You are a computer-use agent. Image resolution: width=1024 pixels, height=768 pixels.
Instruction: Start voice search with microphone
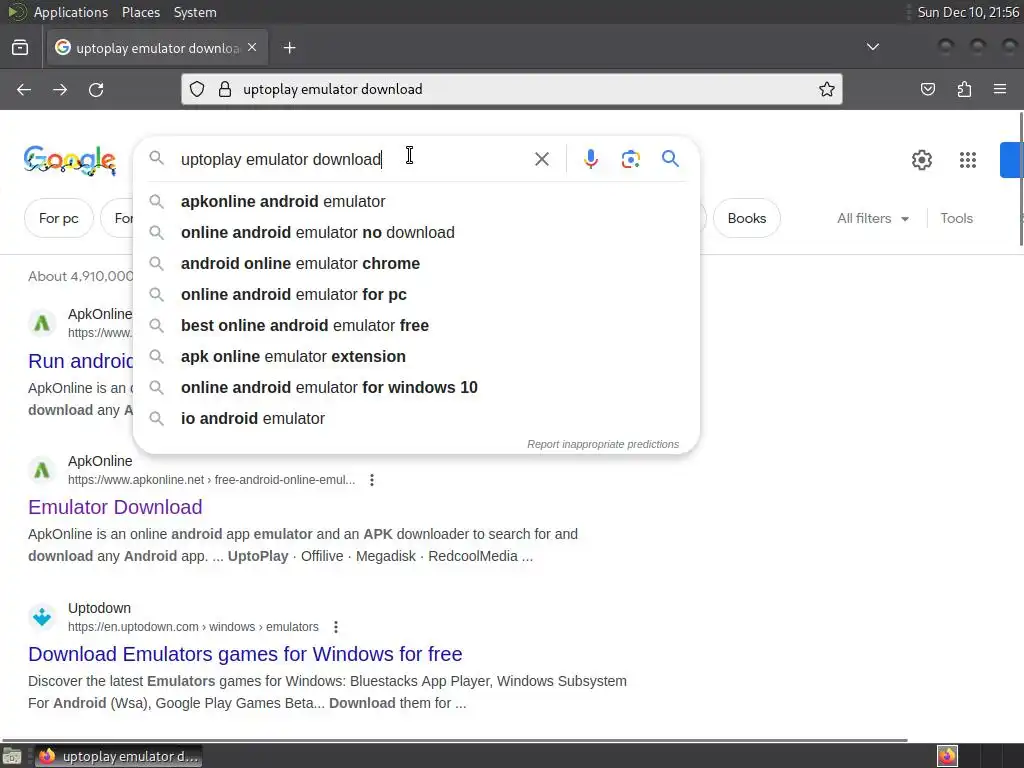click(x=590, y=159)
